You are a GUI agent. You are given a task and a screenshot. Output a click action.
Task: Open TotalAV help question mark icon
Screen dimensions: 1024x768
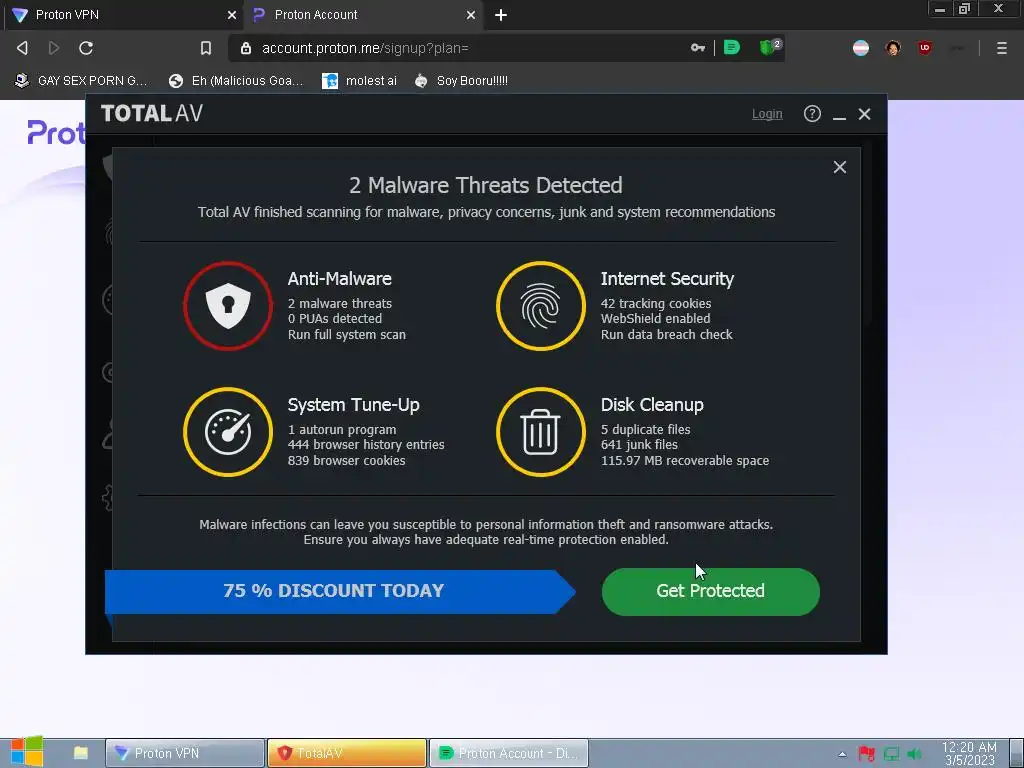[x=812, y=114]
